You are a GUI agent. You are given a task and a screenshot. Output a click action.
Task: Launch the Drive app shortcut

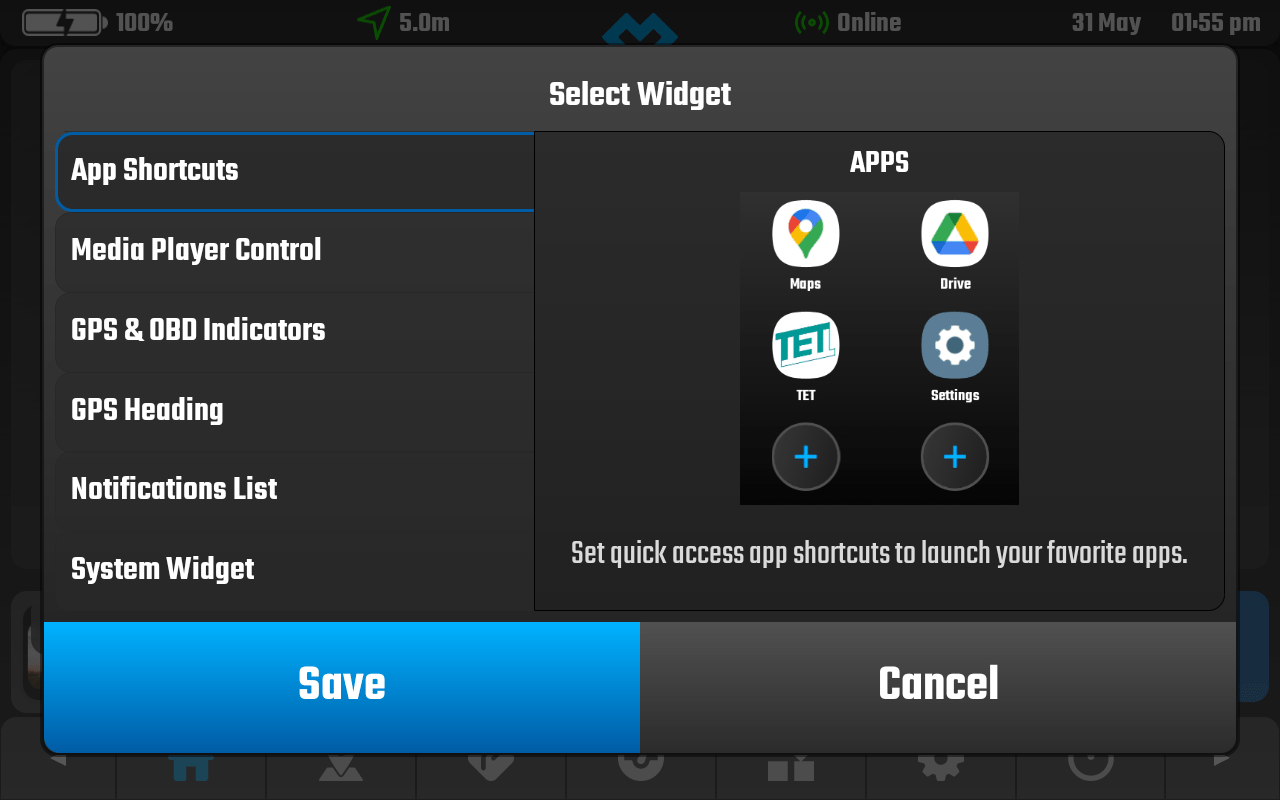tap(954, 234)
